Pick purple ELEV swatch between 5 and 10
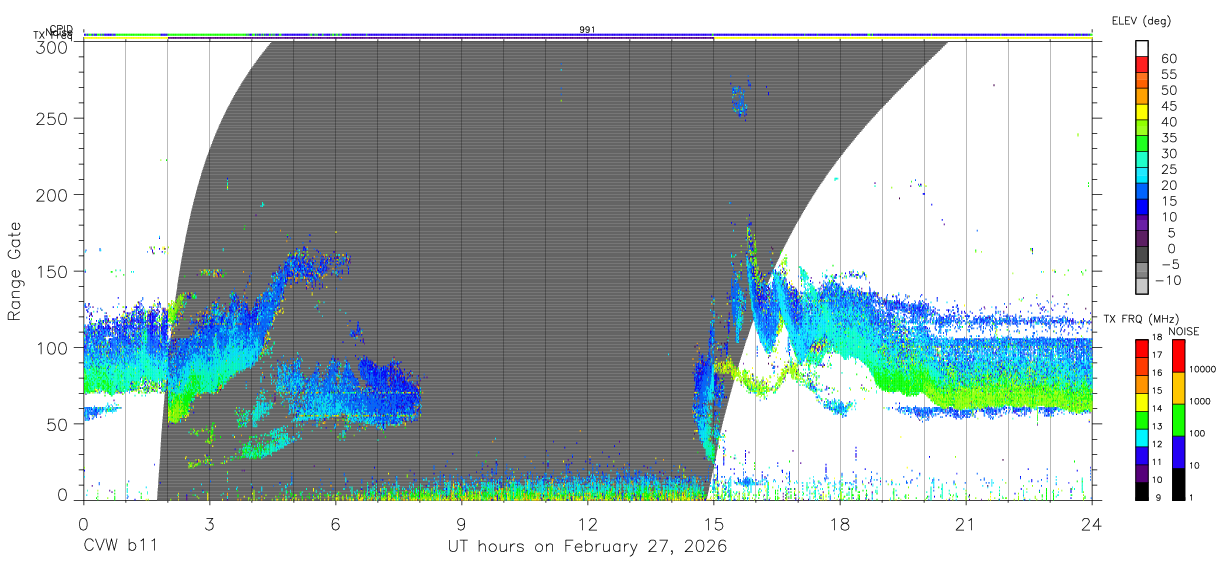Screen dimensions: 1228x567 click(1142, 224)
